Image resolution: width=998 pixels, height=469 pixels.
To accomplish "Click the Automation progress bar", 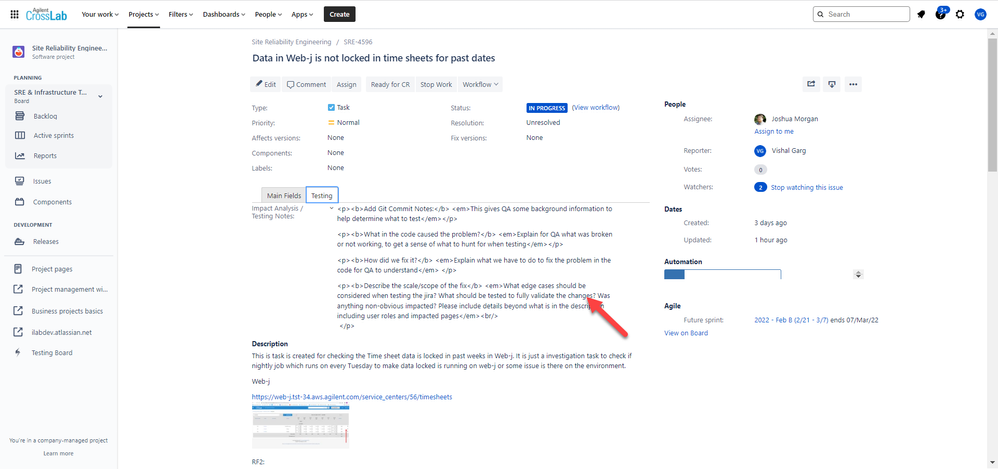I will coord(722,274).
